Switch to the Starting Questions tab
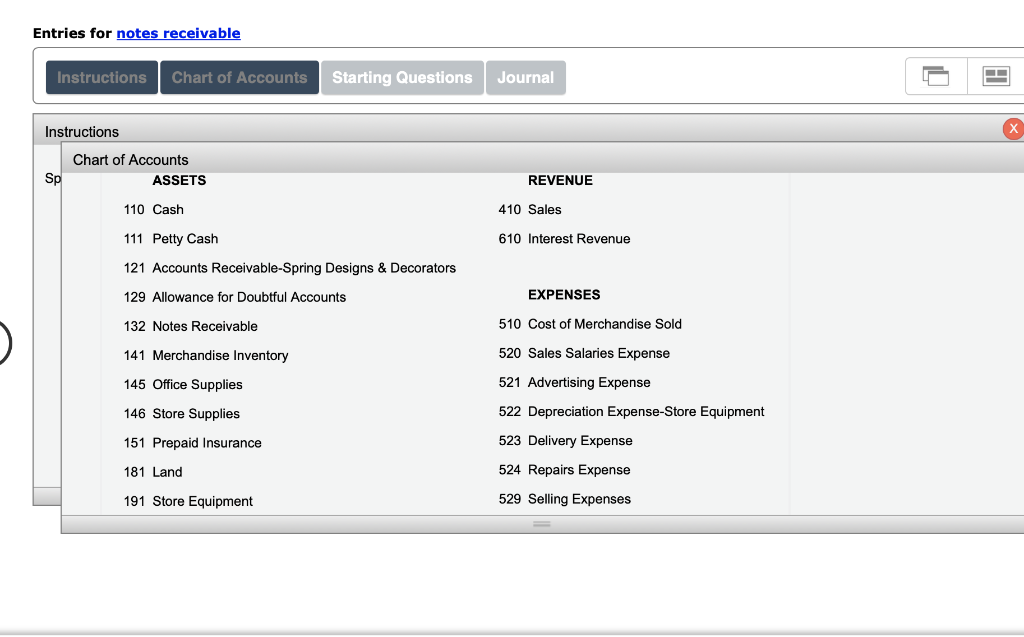The width and height of the screenshot is (1024, 637). 402,77
